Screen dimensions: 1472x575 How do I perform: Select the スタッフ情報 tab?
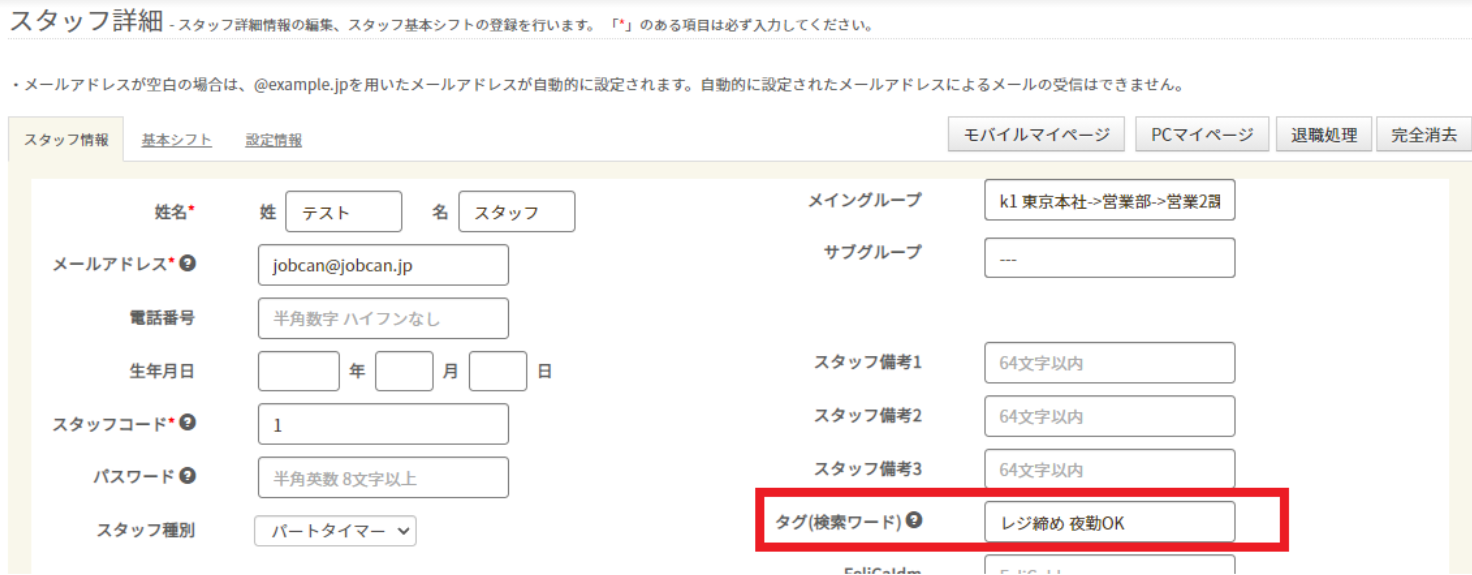[66, 140]
